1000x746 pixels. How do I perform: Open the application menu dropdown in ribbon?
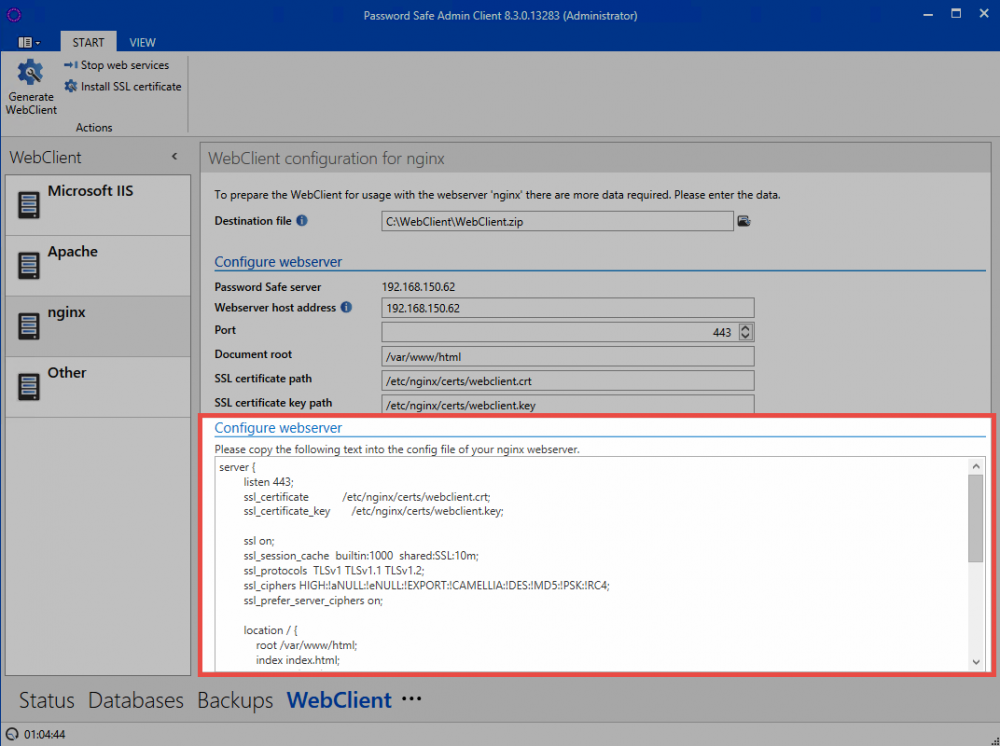(29, 42)
